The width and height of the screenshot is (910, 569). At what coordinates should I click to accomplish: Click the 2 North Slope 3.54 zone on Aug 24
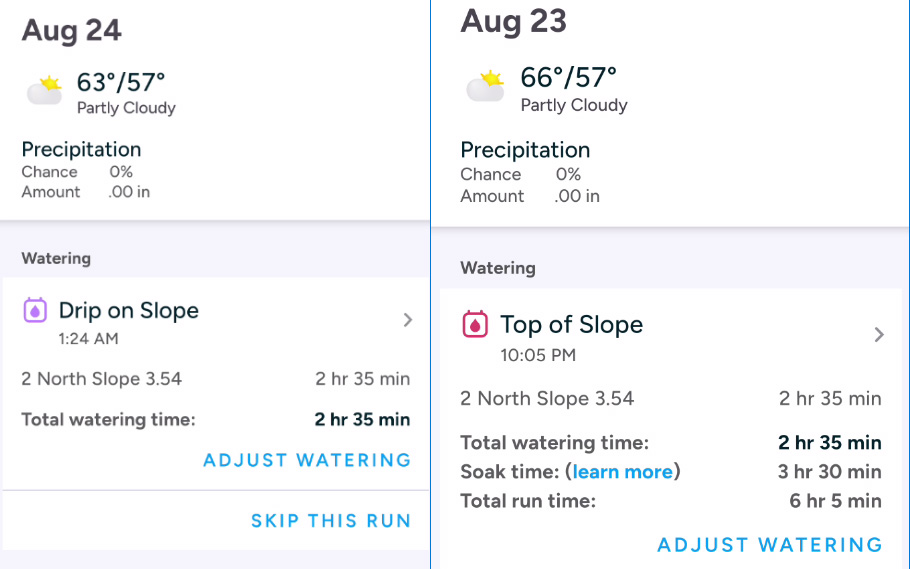(102, 379)
